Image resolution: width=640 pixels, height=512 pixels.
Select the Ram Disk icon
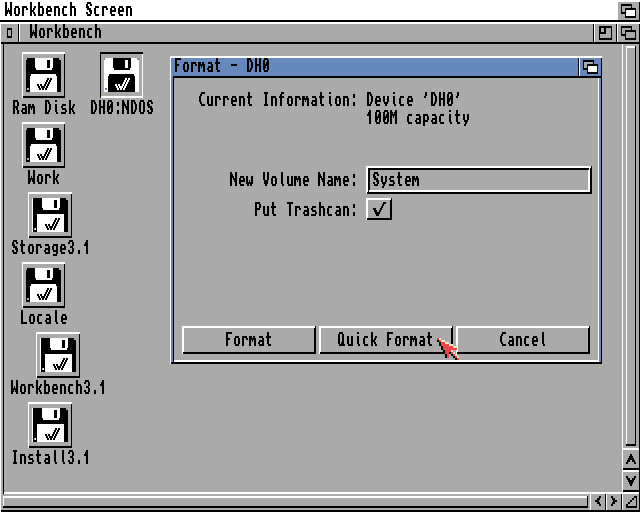(43, 75)
